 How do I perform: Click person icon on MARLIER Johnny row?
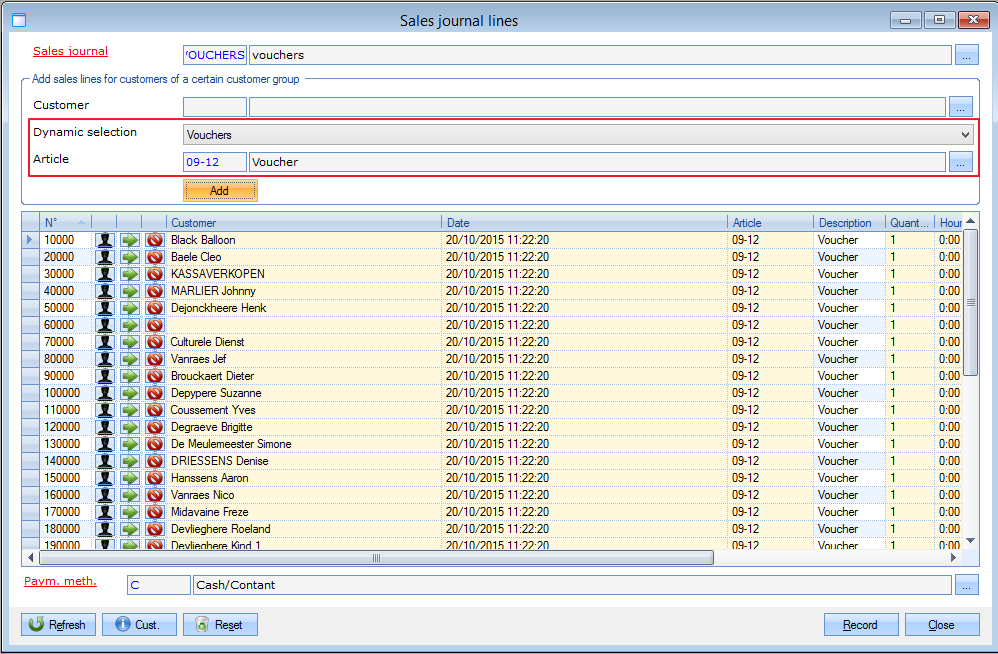(x=105, y=291)
